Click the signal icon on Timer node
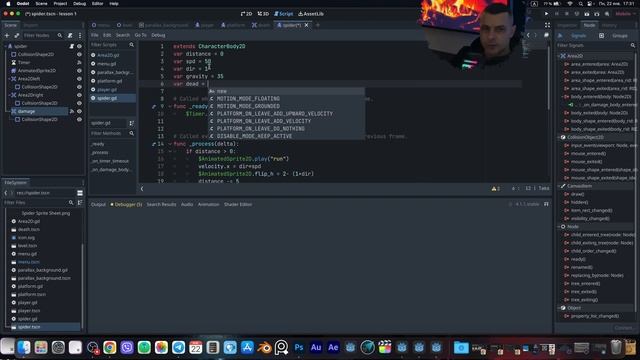640x360 pixels. pyautogui.click(x=79, y=62)
